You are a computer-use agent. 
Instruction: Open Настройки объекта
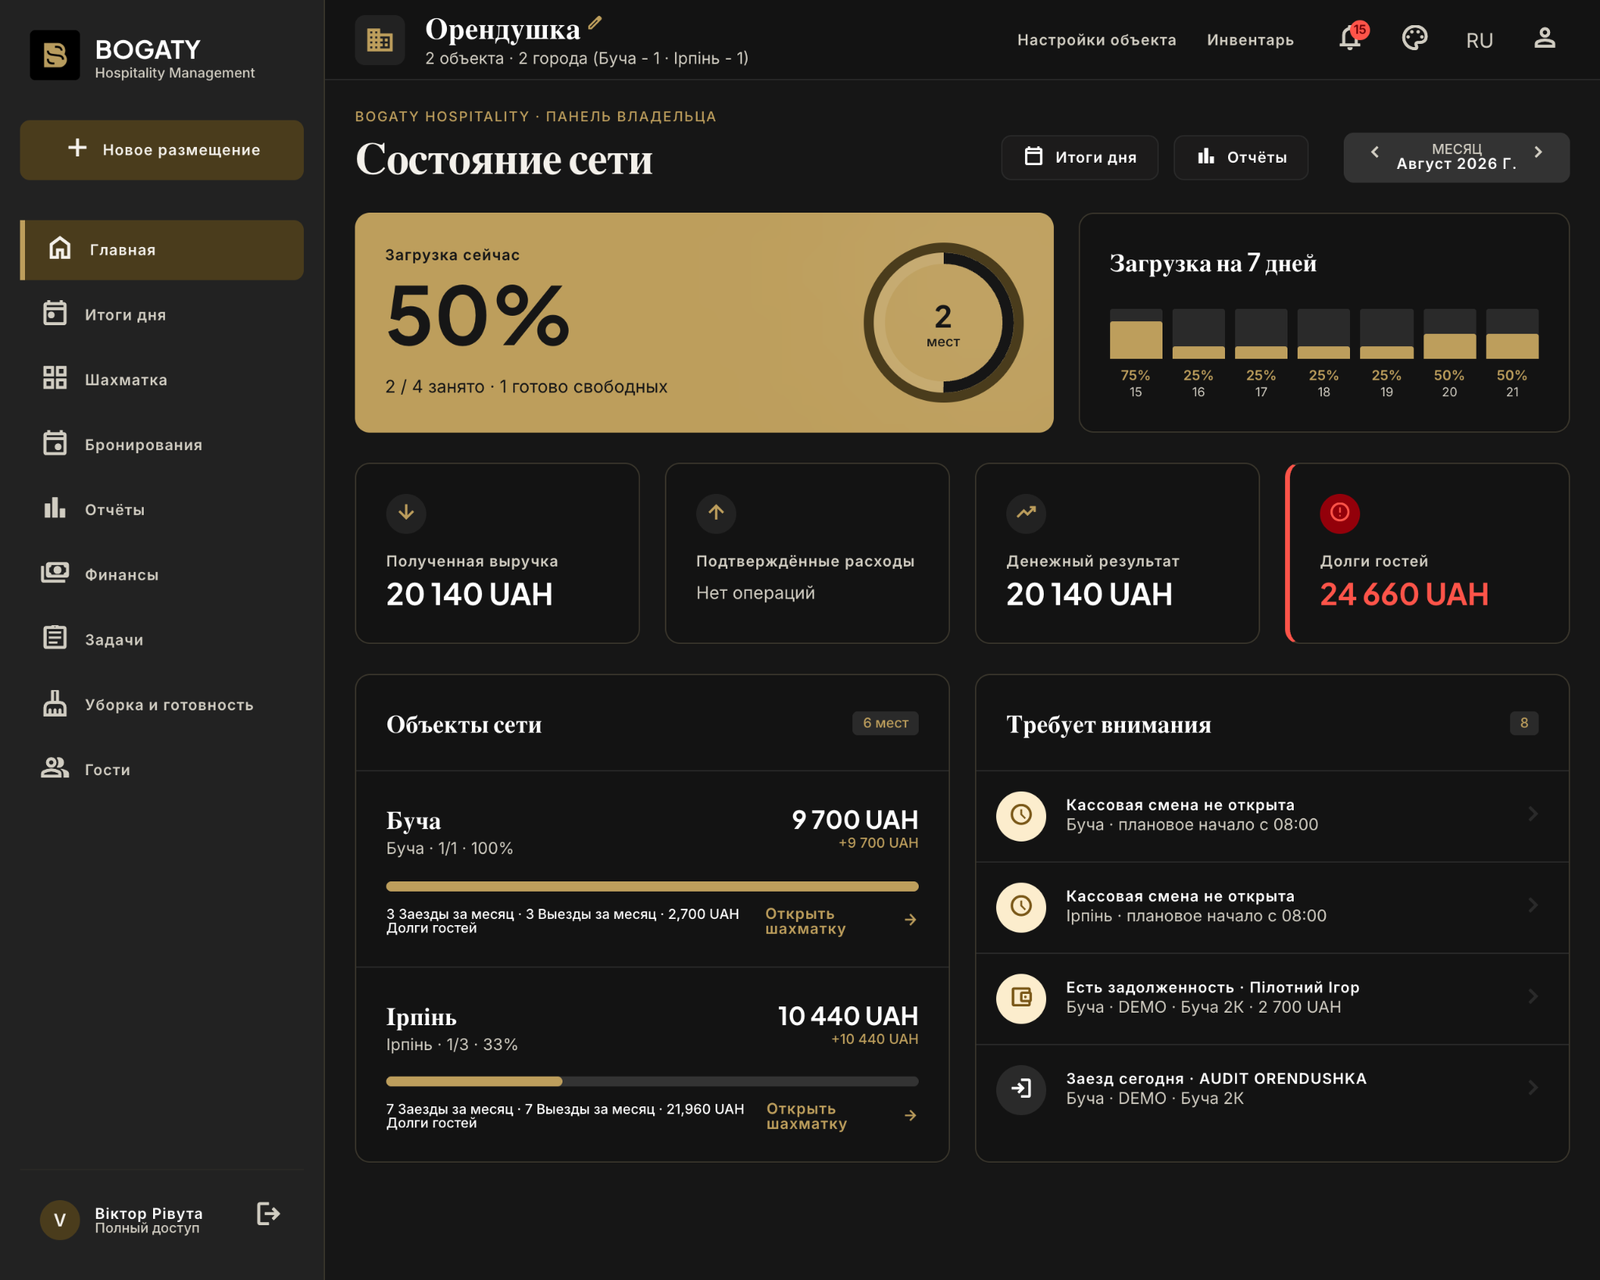[x=1096, y=40]
